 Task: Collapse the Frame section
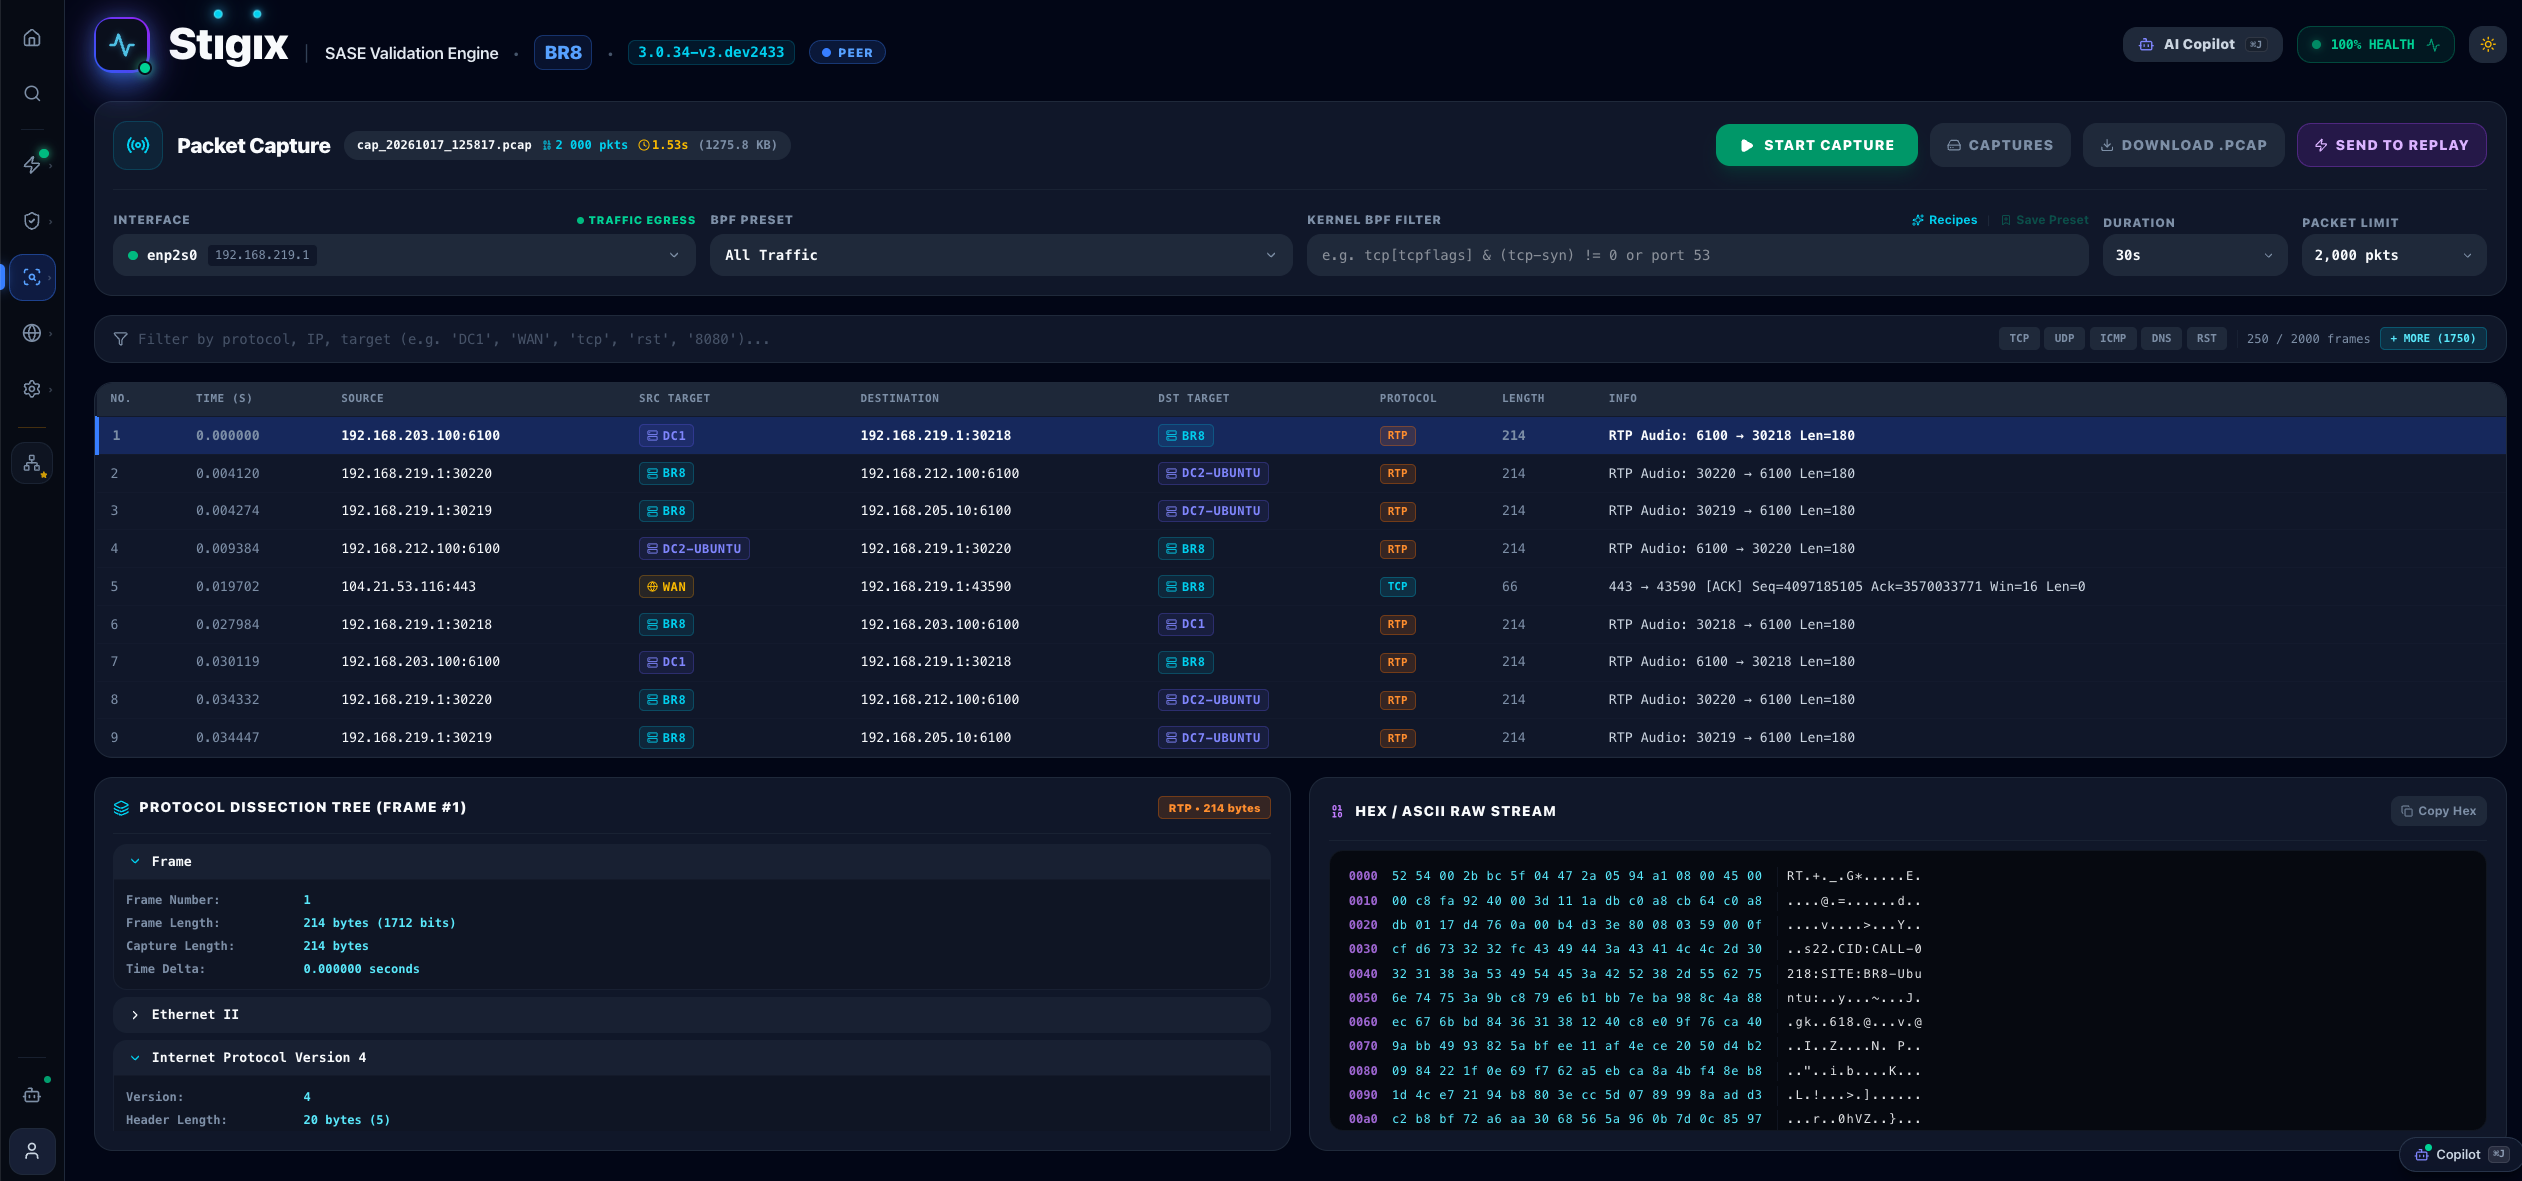[692, 862]
